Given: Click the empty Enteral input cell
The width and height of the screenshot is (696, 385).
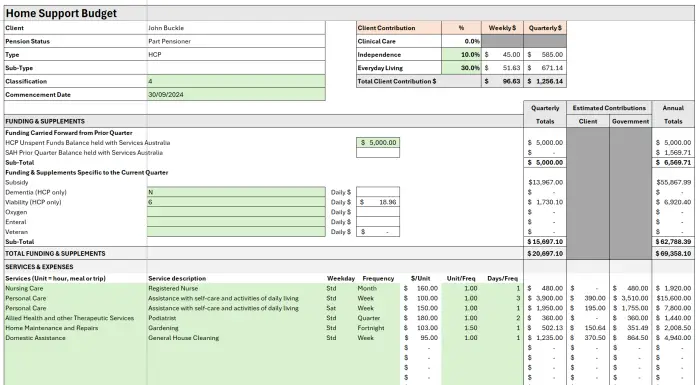Looking at the screenshot, I should 236,222.
